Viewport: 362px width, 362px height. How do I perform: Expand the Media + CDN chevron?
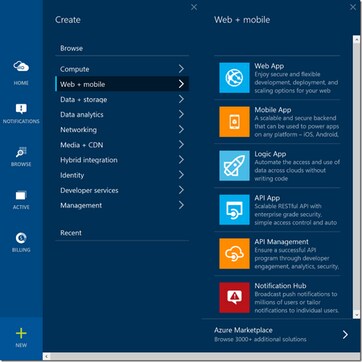pyautogui.click(x=181, y=145)
